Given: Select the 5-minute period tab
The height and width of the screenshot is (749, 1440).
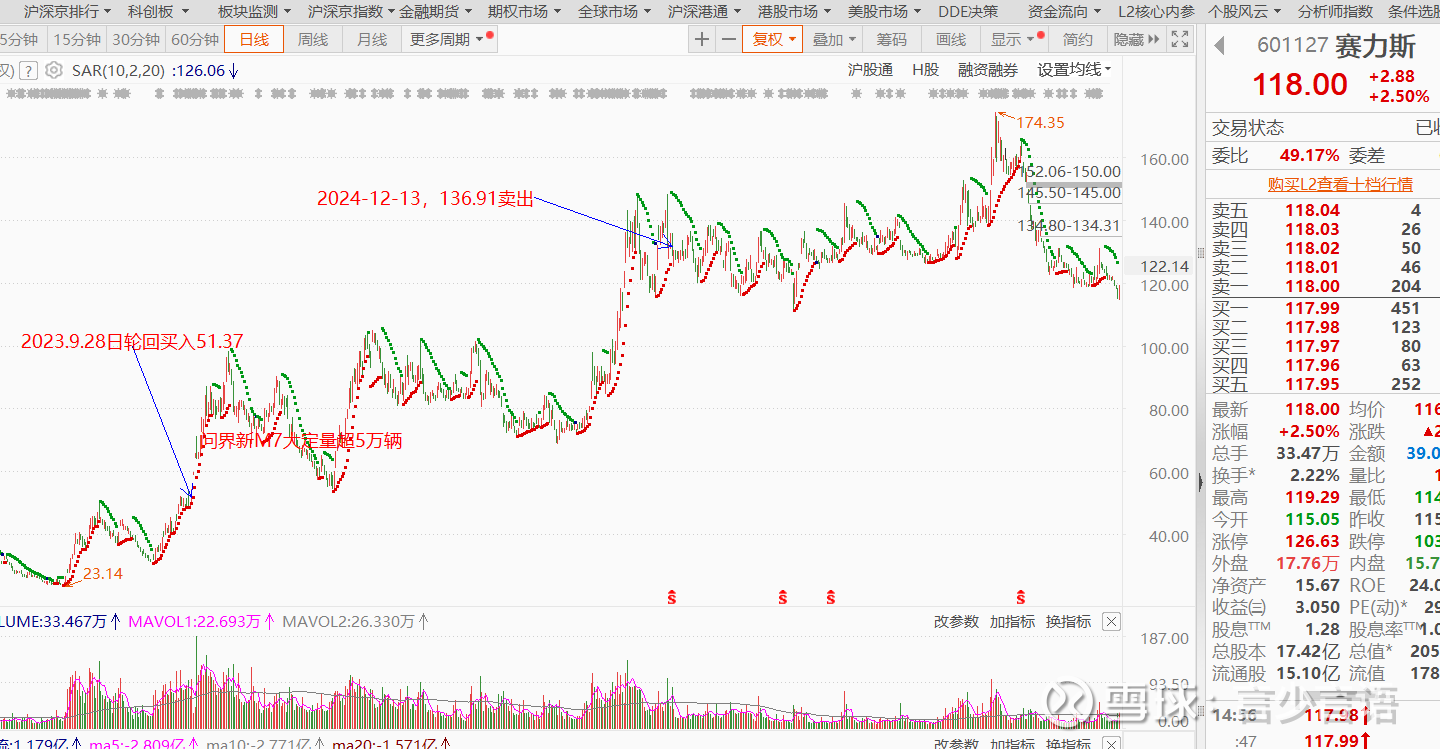Looking at the screenshot, I should click(x=20, y=39).
